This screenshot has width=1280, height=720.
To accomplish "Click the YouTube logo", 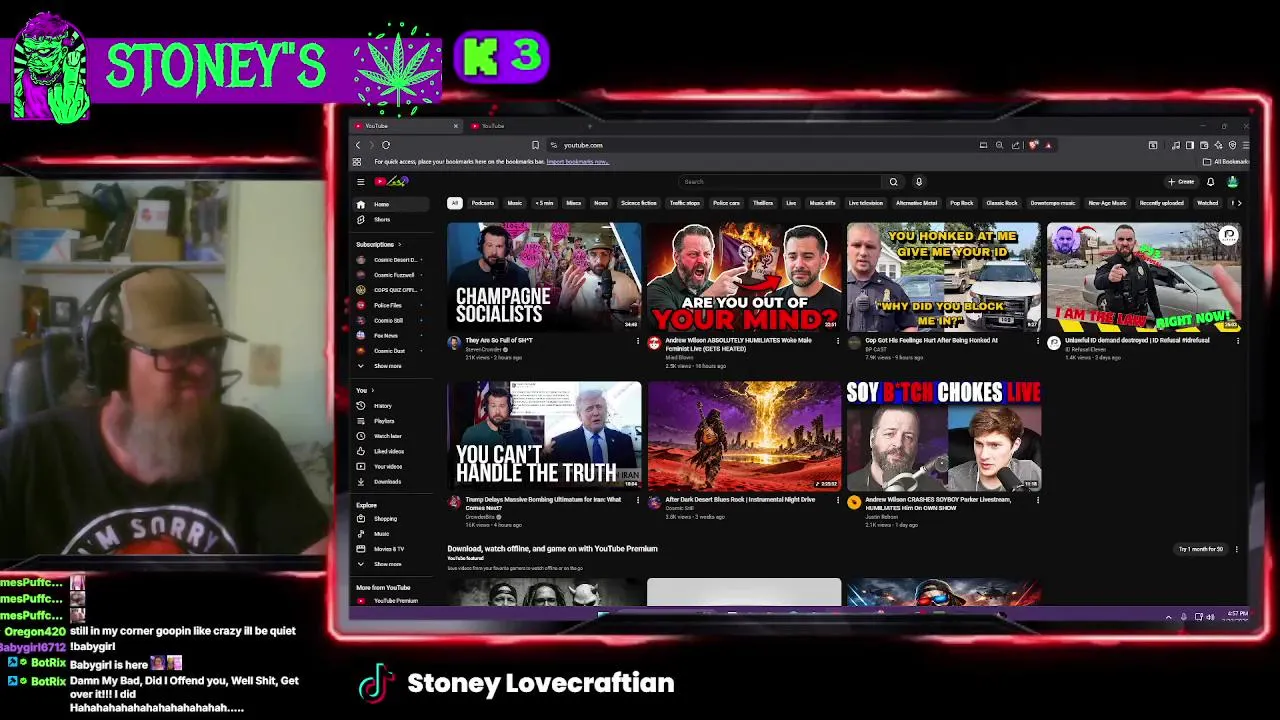I will coord(392,182).
